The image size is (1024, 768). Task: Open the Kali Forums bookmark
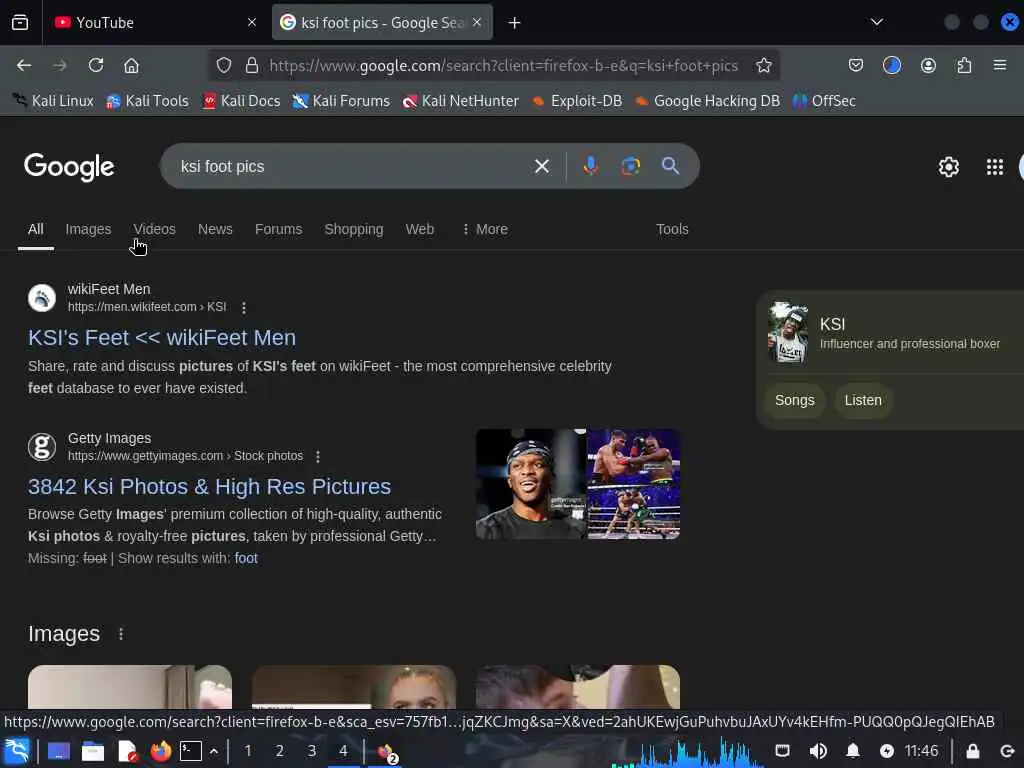click(341, 101)
